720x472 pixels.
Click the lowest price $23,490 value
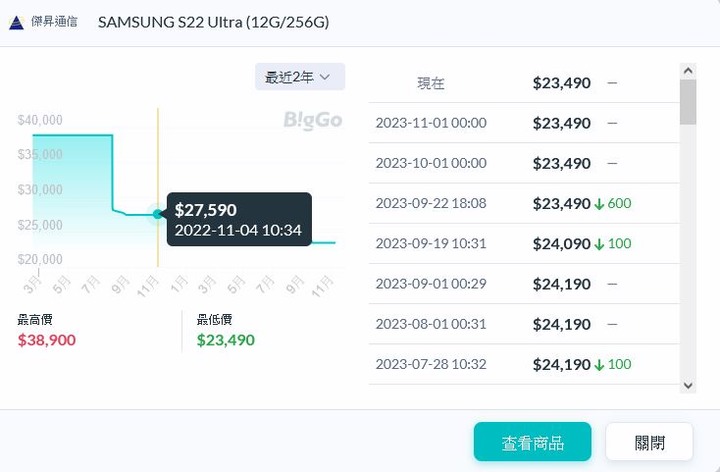[225, 340]
